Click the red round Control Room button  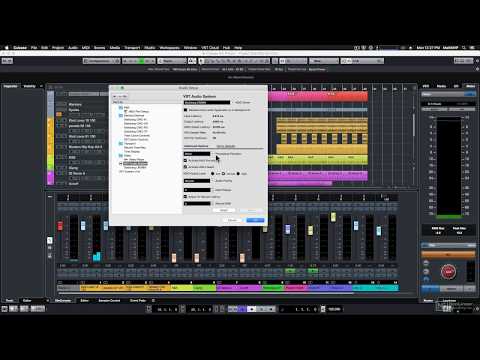[448, 272]
